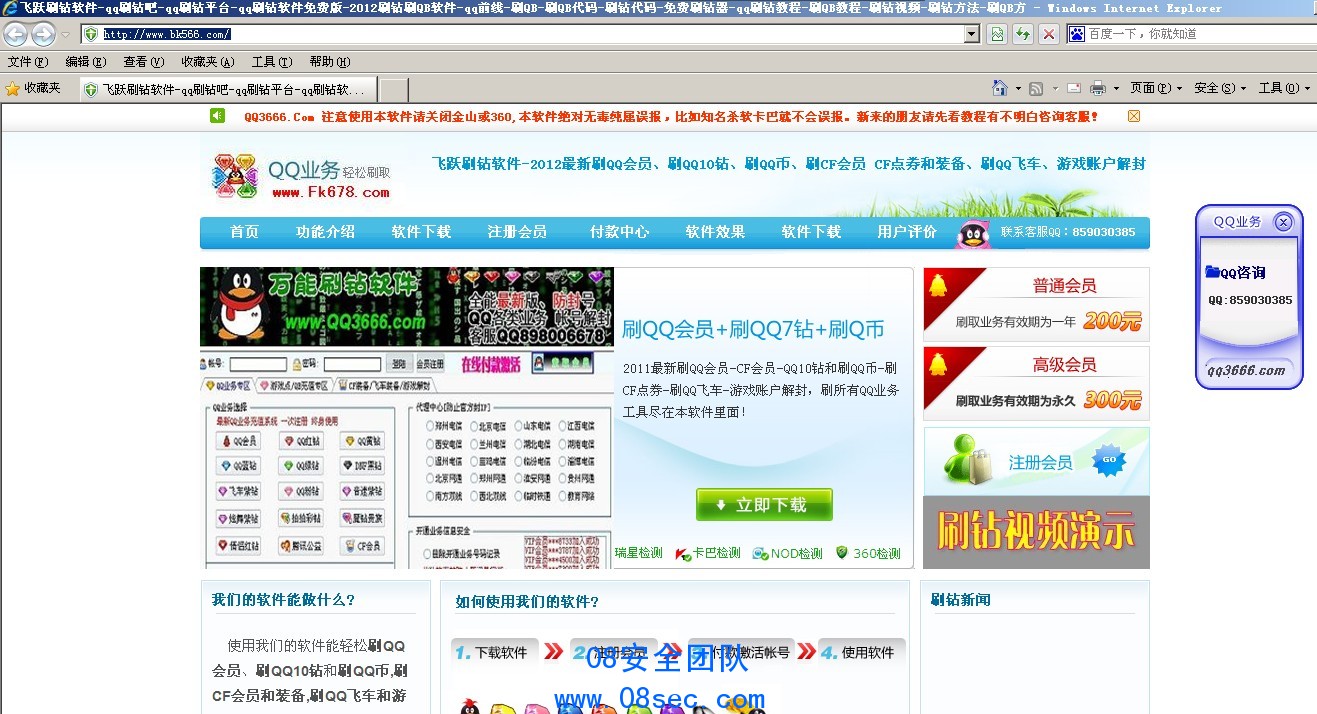Click the Read Mail envelope icon
The height and width of the screenshot is (714, 1317).
pos(1074,88)
